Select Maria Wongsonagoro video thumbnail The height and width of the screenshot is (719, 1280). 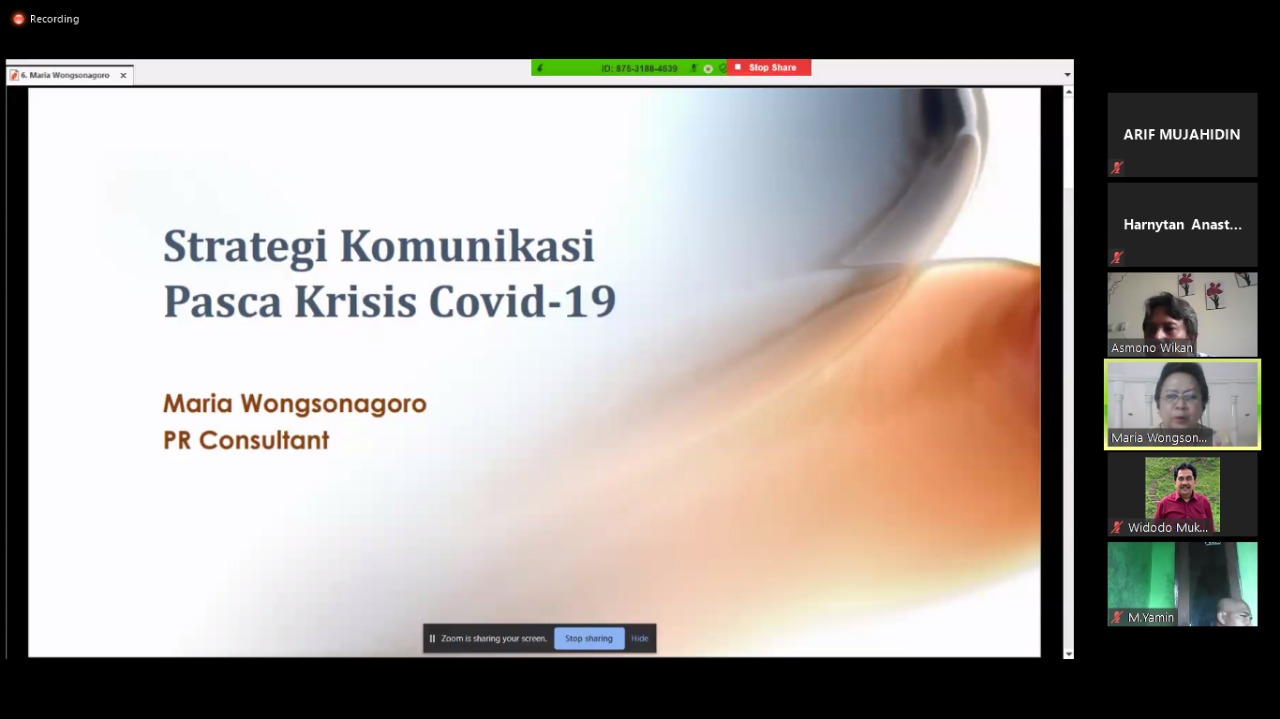(1182, 404)
